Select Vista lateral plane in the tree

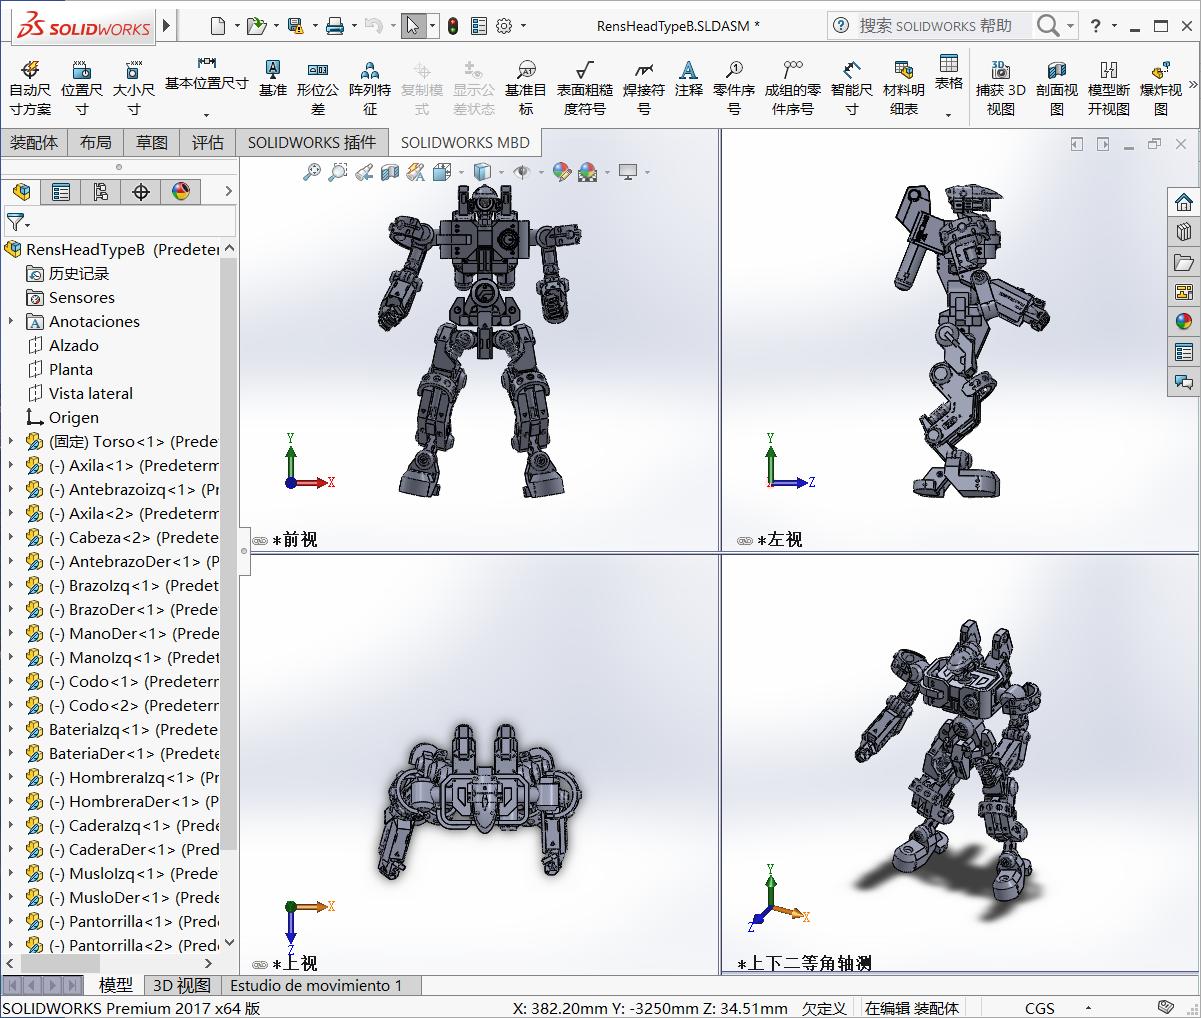(91, 393)
